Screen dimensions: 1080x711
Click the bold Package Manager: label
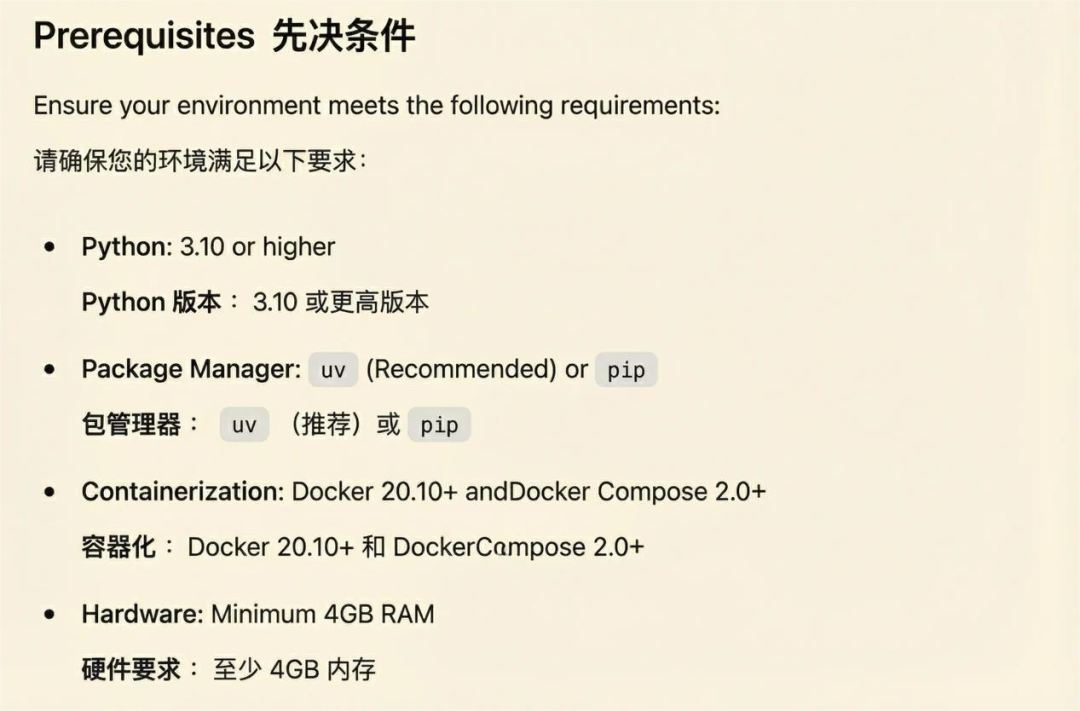tap(191, 369)
